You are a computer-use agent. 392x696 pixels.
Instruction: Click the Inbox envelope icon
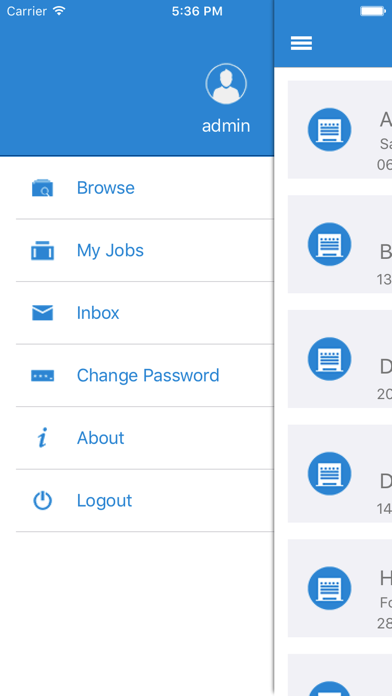point(43,313)
